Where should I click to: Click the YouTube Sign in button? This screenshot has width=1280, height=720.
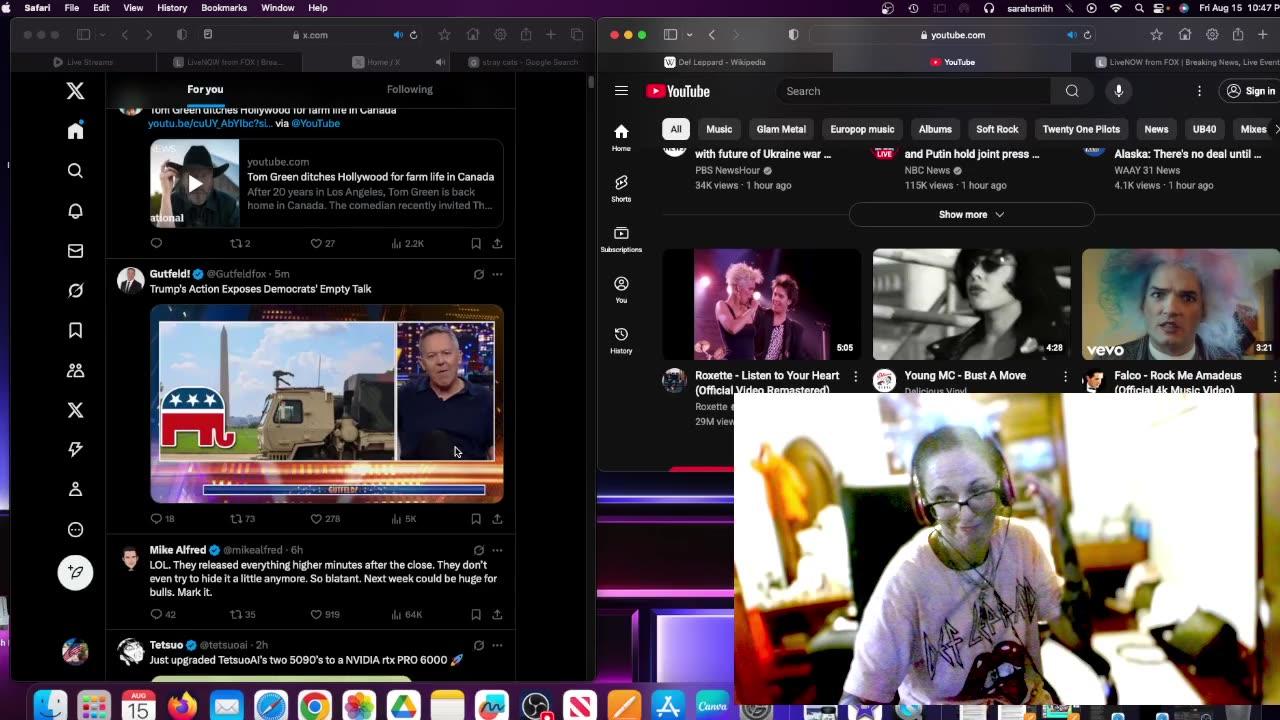coord(1250,91)
